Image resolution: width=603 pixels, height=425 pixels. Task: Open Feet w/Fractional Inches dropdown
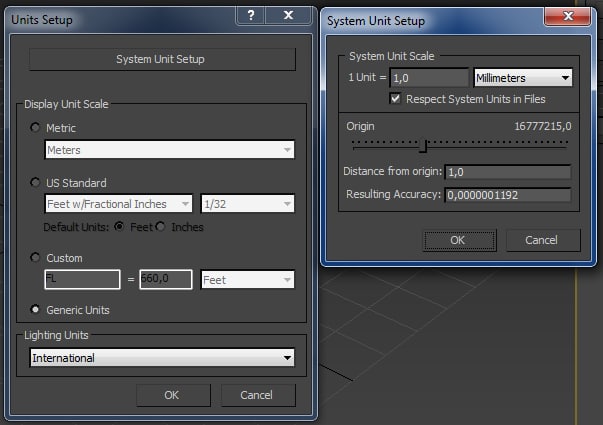pyautogui.click(x=118, y=204)
